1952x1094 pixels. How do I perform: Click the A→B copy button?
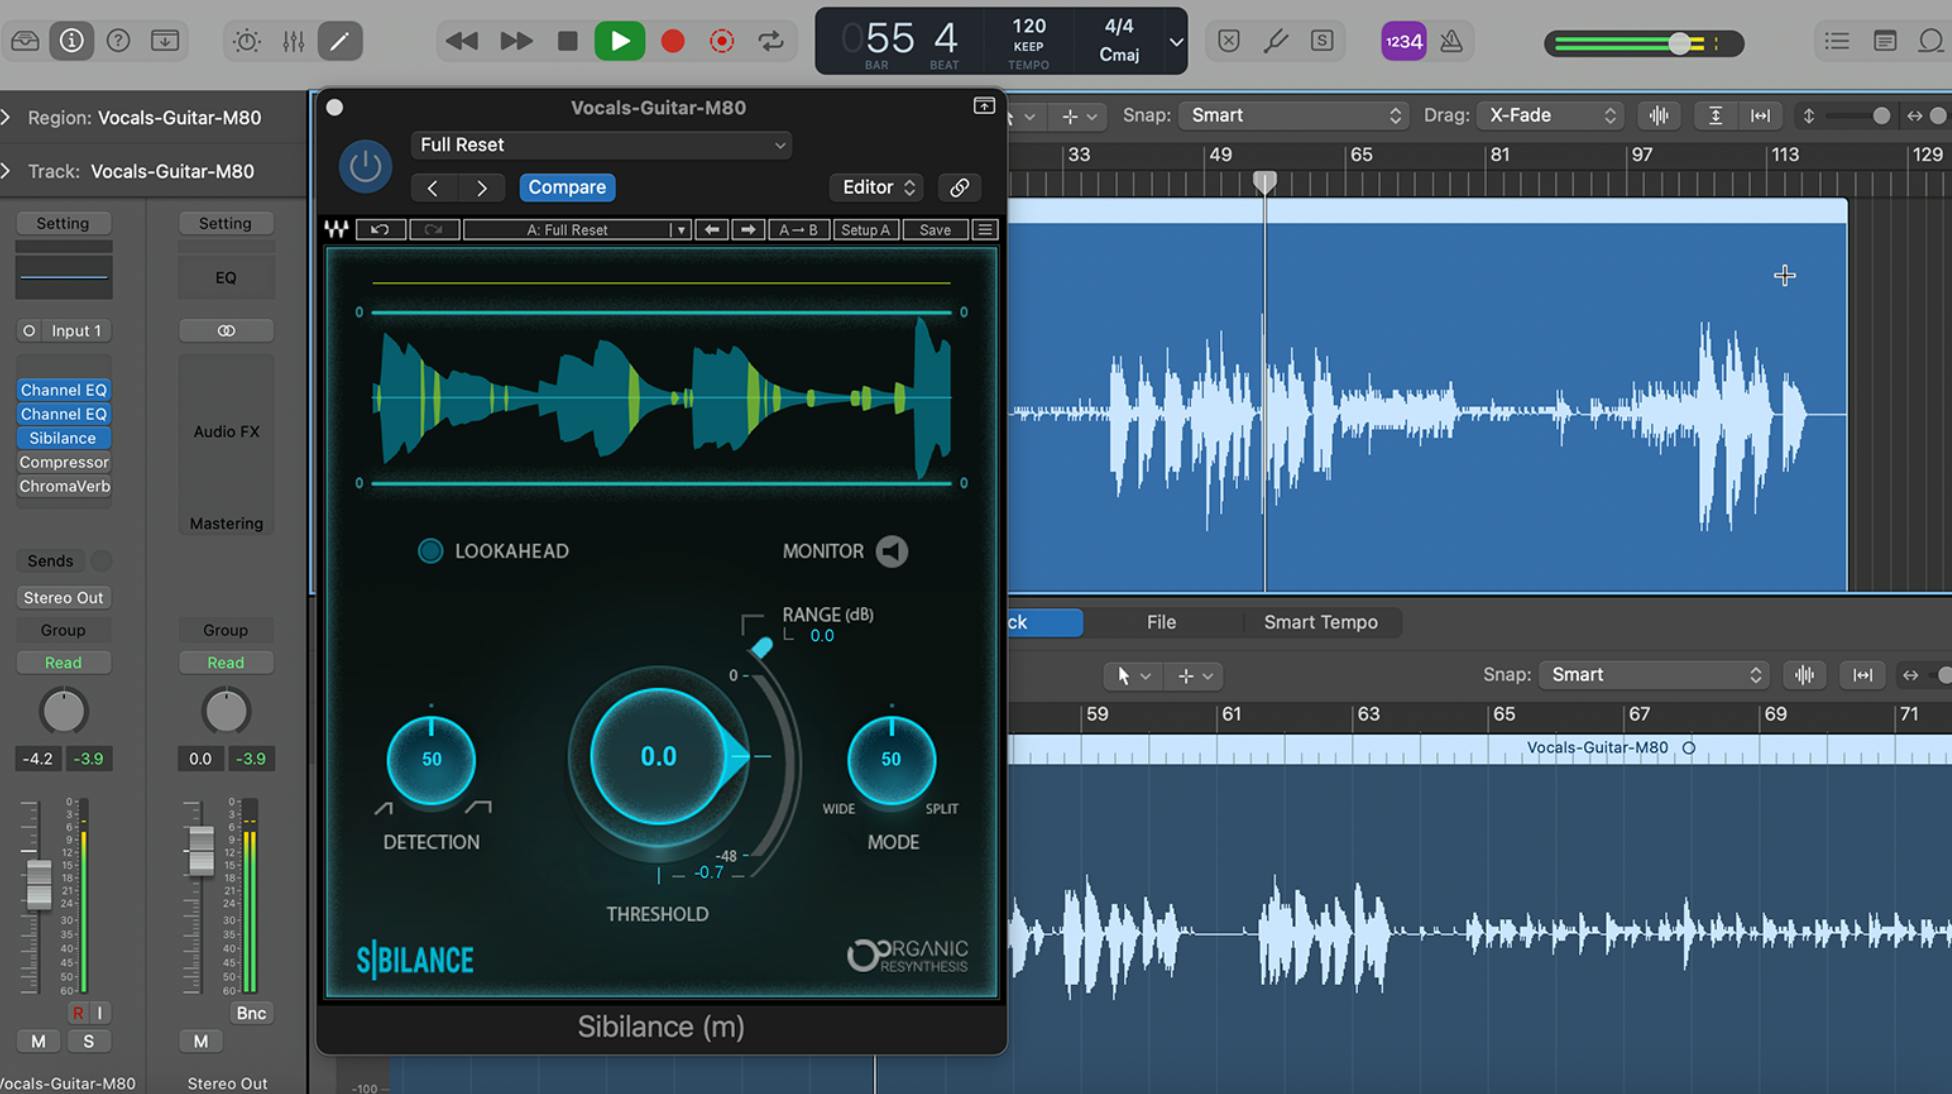(x=798, y=230)
